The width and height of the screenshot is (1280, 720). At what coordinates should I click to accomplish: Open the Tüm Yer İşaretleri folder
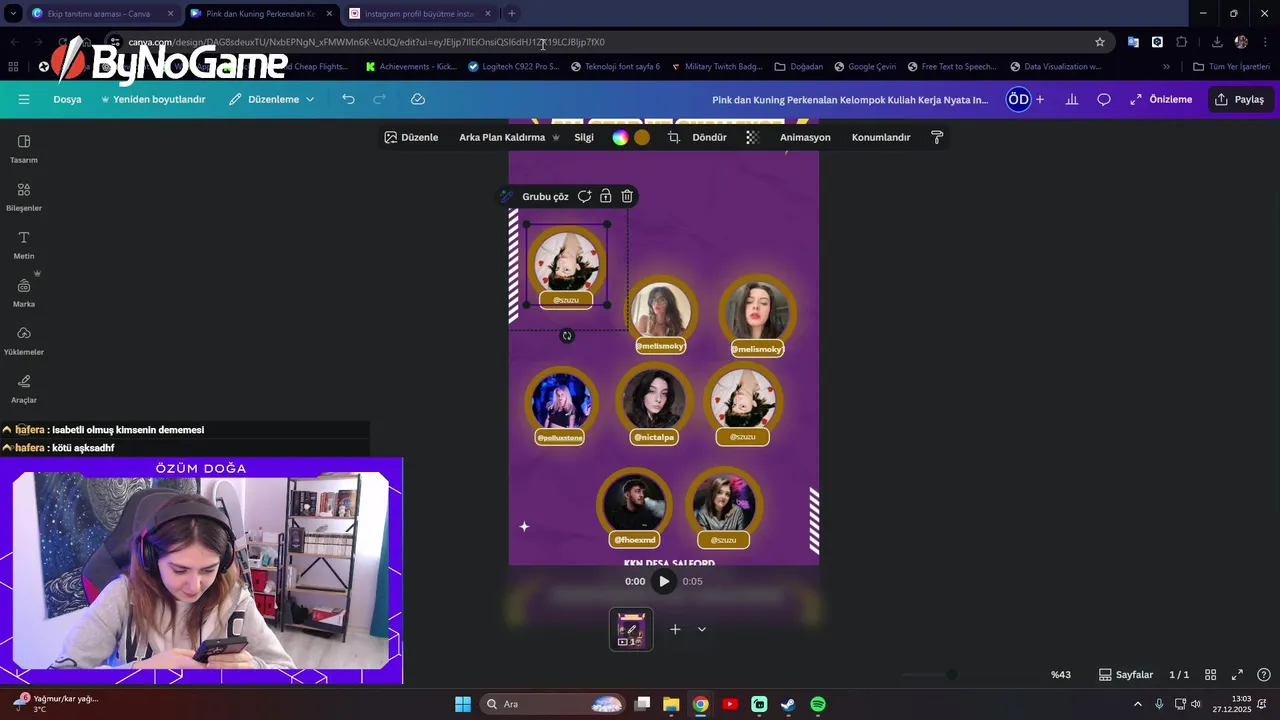[x=1231, y=67]
